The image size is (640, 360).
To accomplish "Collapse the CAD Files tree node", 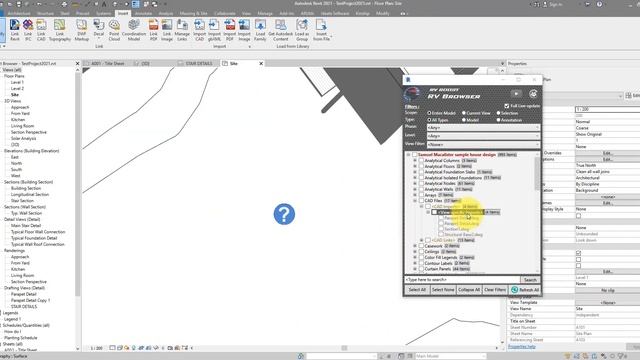I will [415, 200].
